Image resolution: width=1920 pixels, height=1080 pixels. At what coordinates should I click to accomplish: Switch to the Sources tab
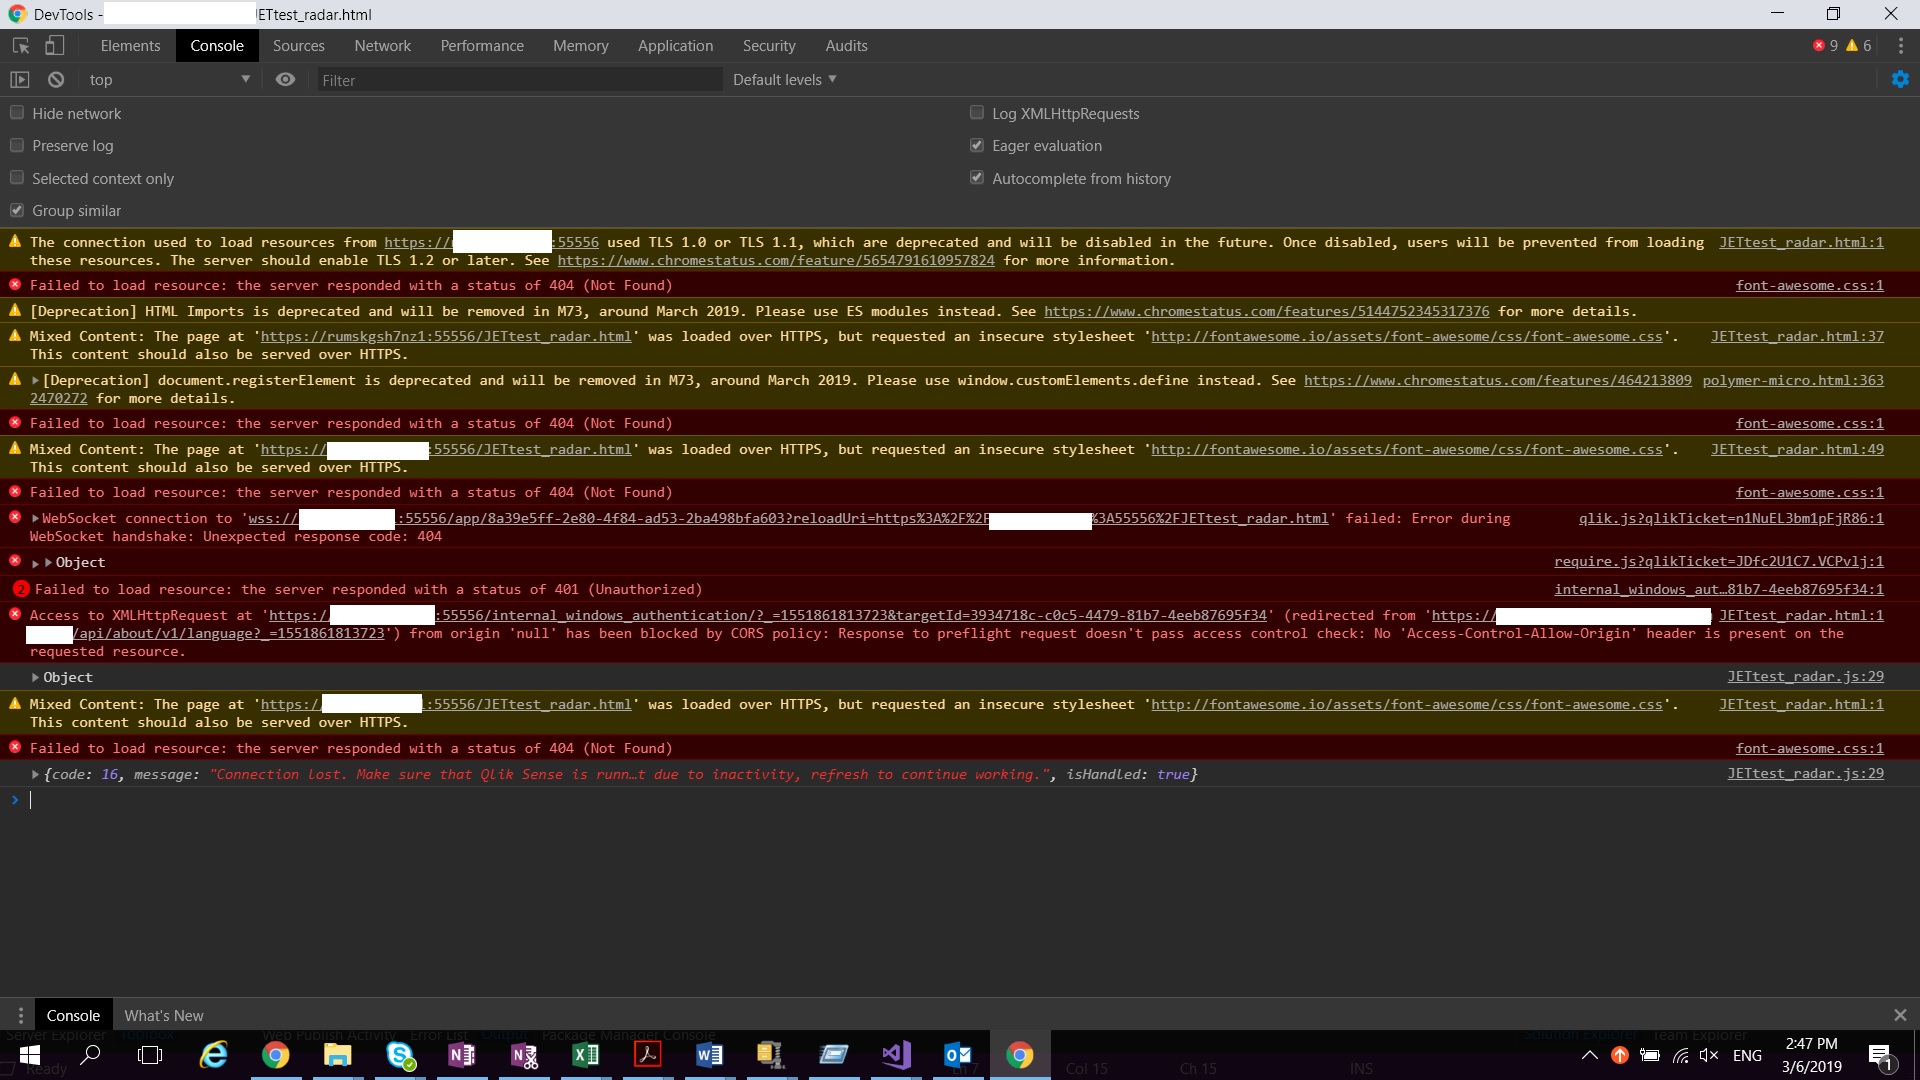click(x=298, y=46)
